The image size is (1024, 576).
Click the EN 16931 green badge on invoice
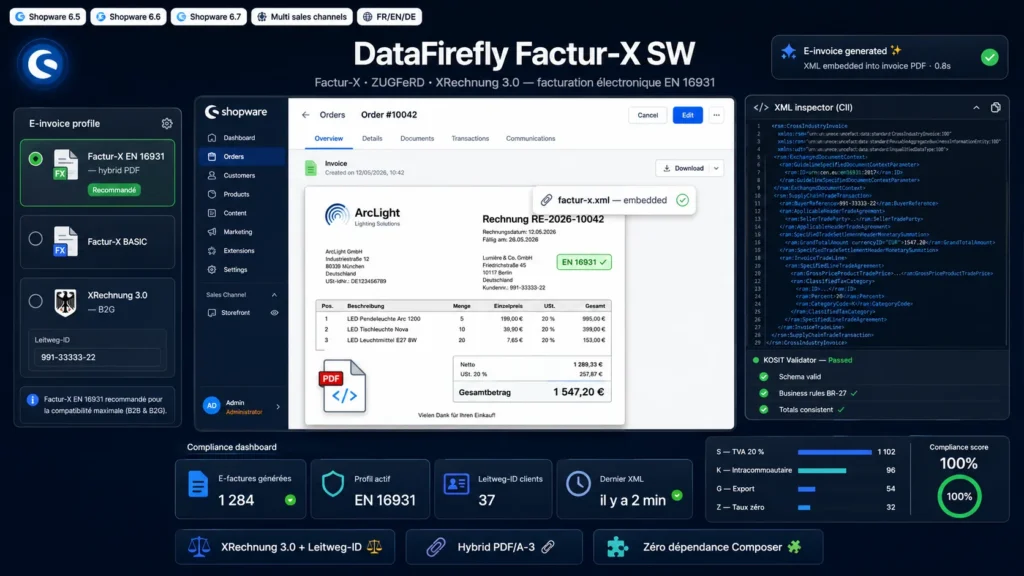pos(584,262)
